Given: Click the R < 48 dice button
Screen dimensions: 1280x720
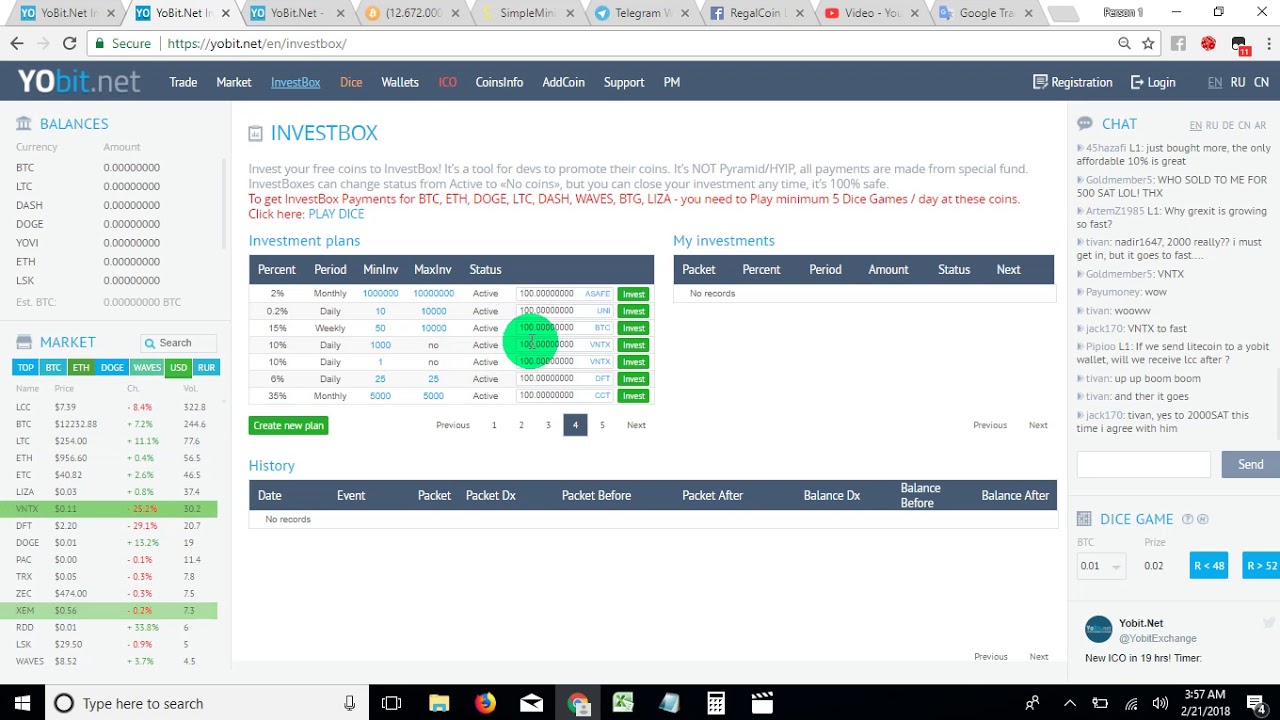Looking at the screenshot, I should pyautogui.click(x=1209, y=565).
